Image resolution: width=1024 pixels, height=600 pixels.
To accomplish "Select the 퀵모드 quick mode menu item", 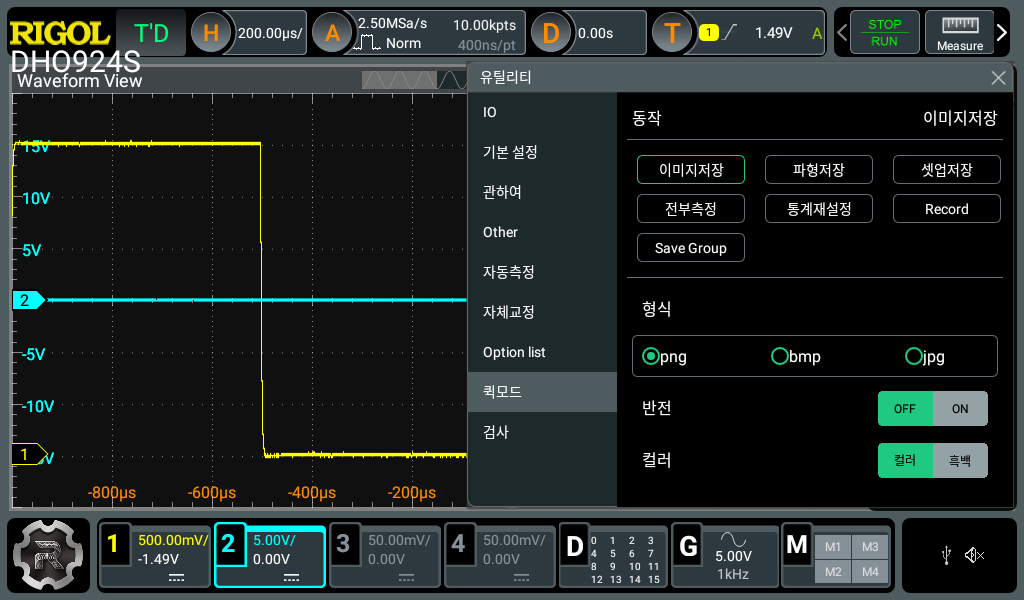I will point(542,392).
